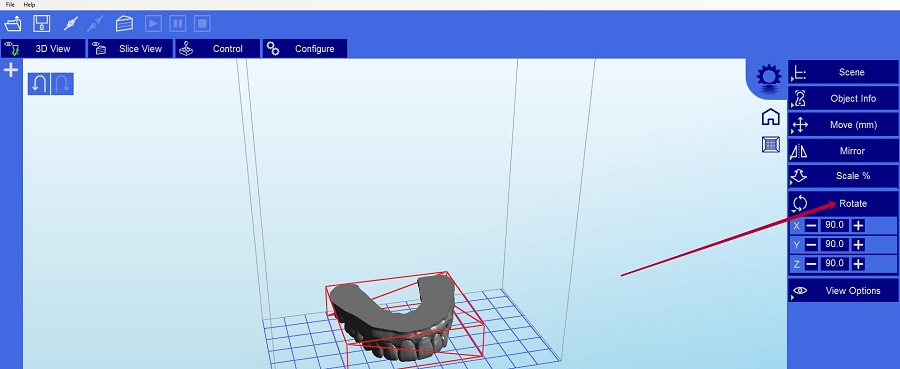900x369 pixels.
Task: Click the plus add object icon
Action: (11, 70)
